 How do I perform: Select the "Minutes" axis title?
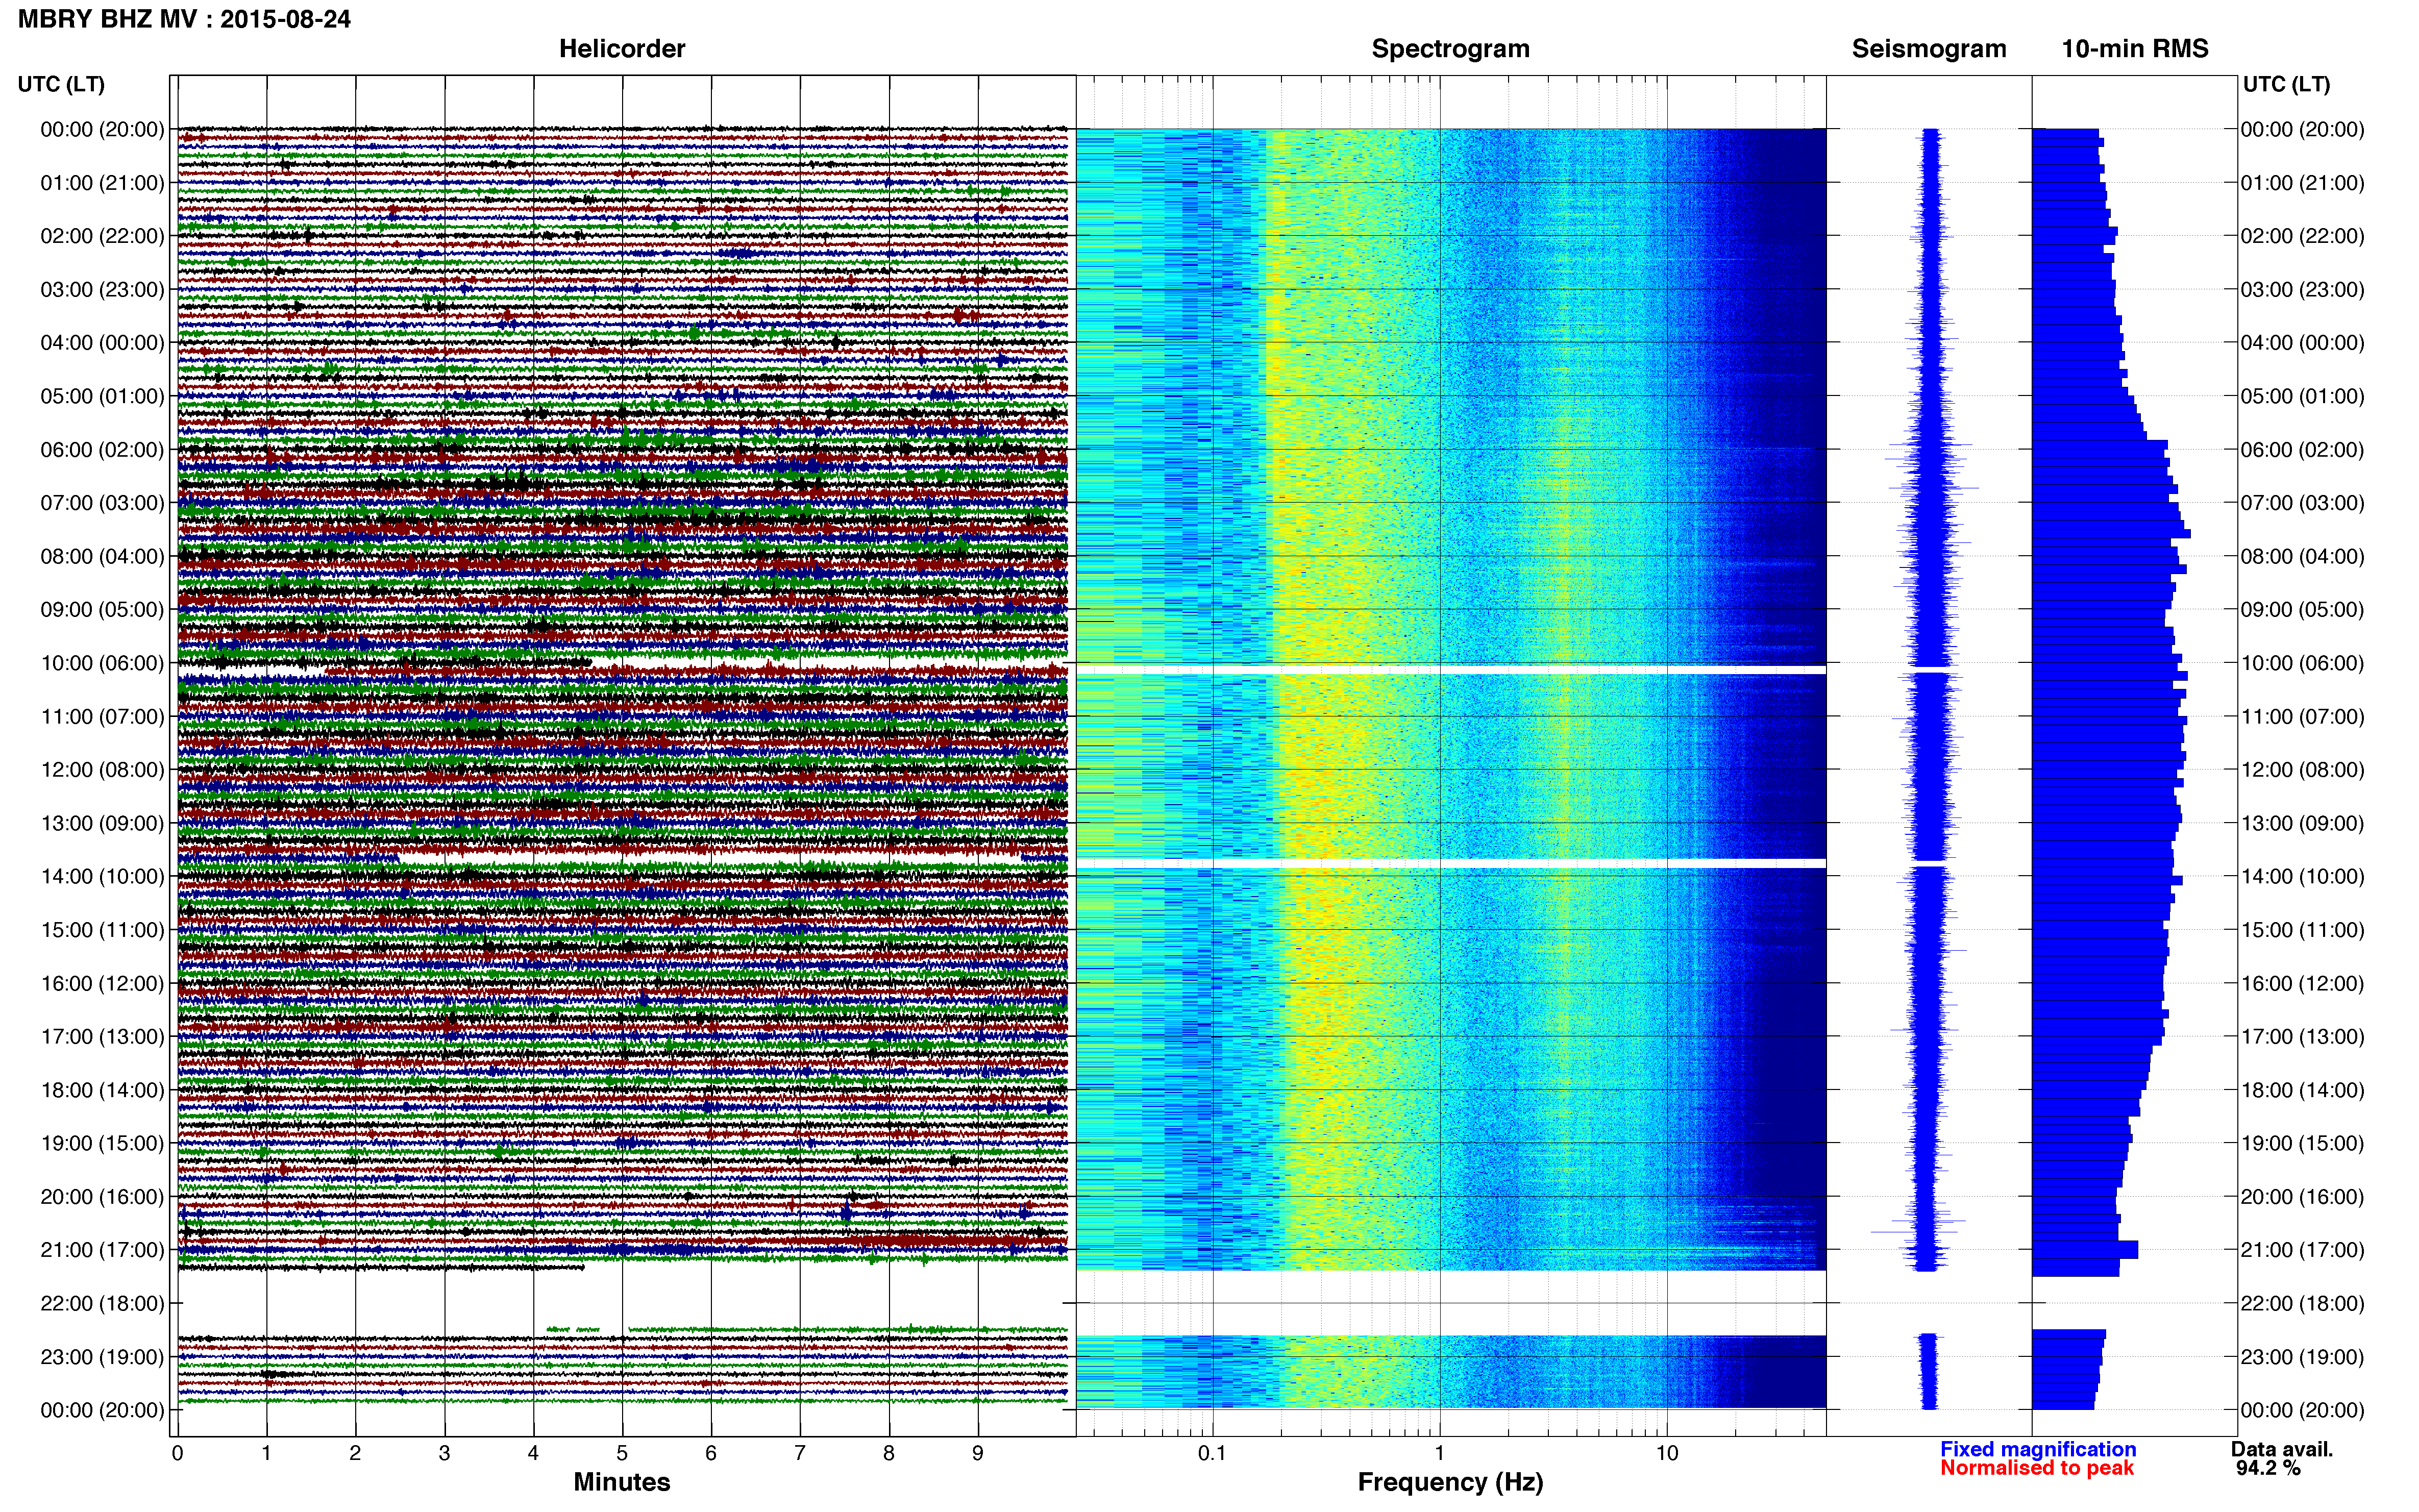pyautogui.click(x=622, y=1482)
